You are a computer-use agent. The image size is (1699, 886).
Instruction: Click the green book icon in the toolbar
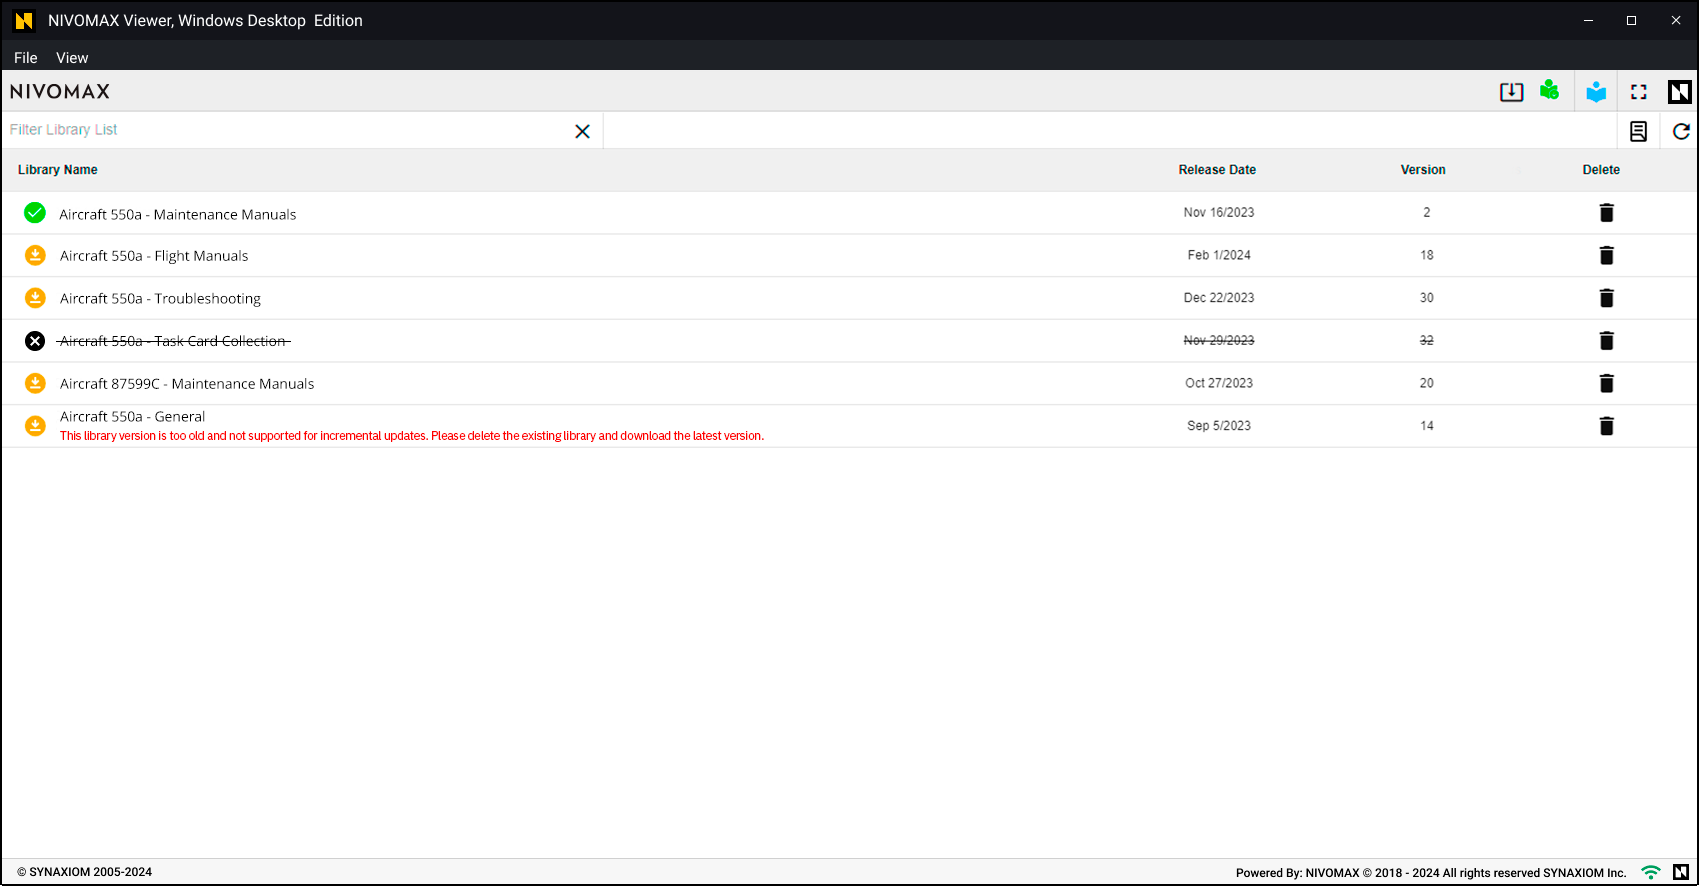pos(1550,91)
